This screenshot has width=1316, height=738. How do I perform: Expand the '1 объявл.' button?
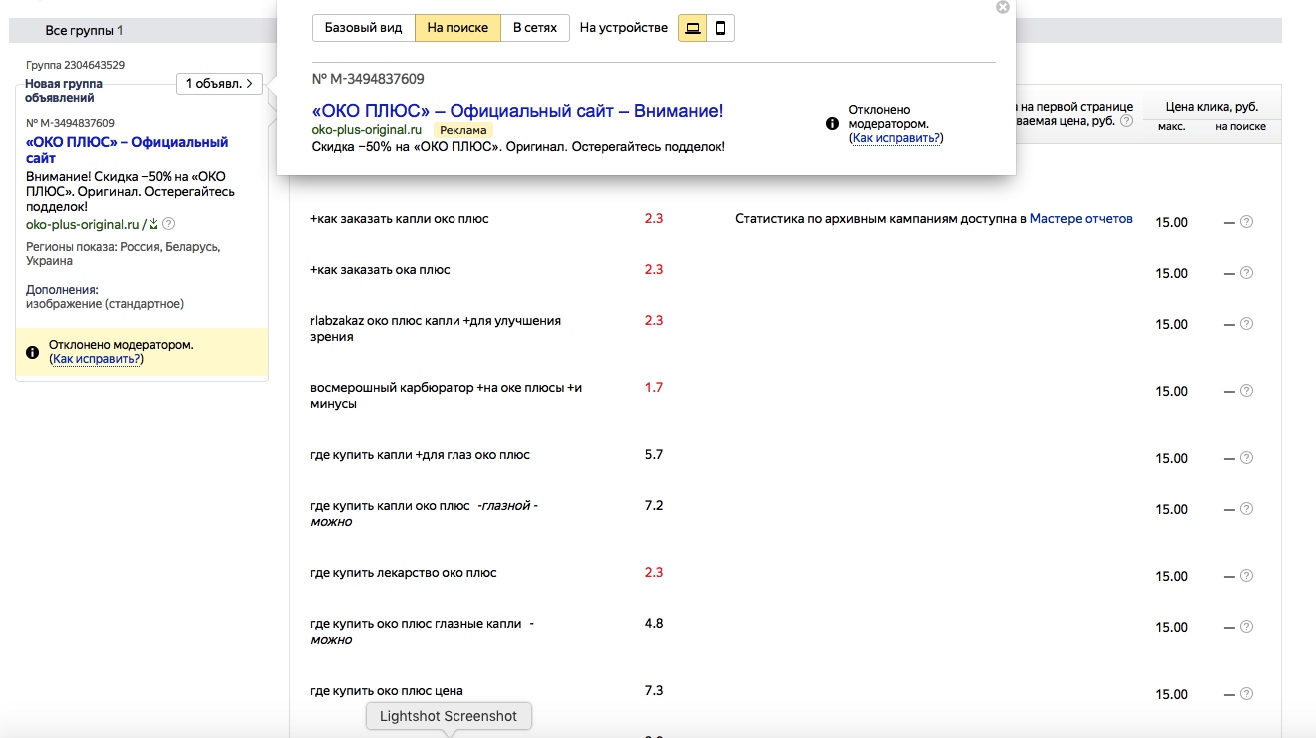219,84
